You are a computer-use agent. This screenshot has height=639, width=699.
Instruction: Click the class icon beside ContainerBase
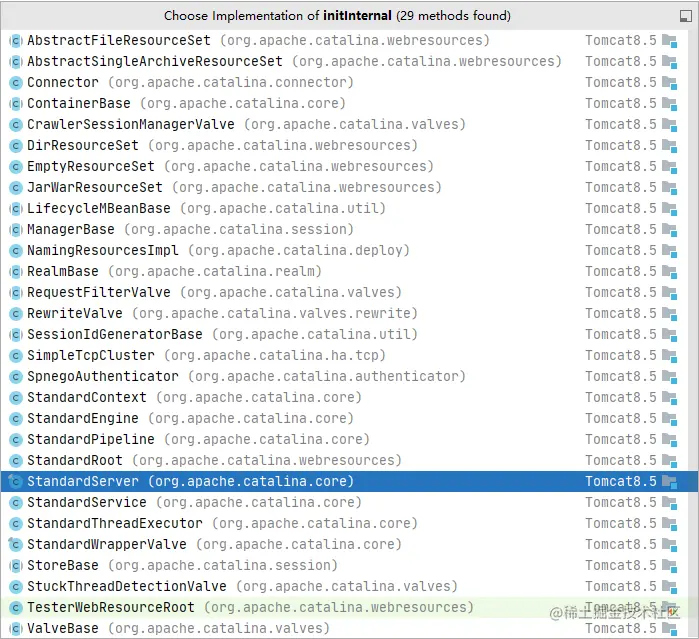[x=16, y=104]
